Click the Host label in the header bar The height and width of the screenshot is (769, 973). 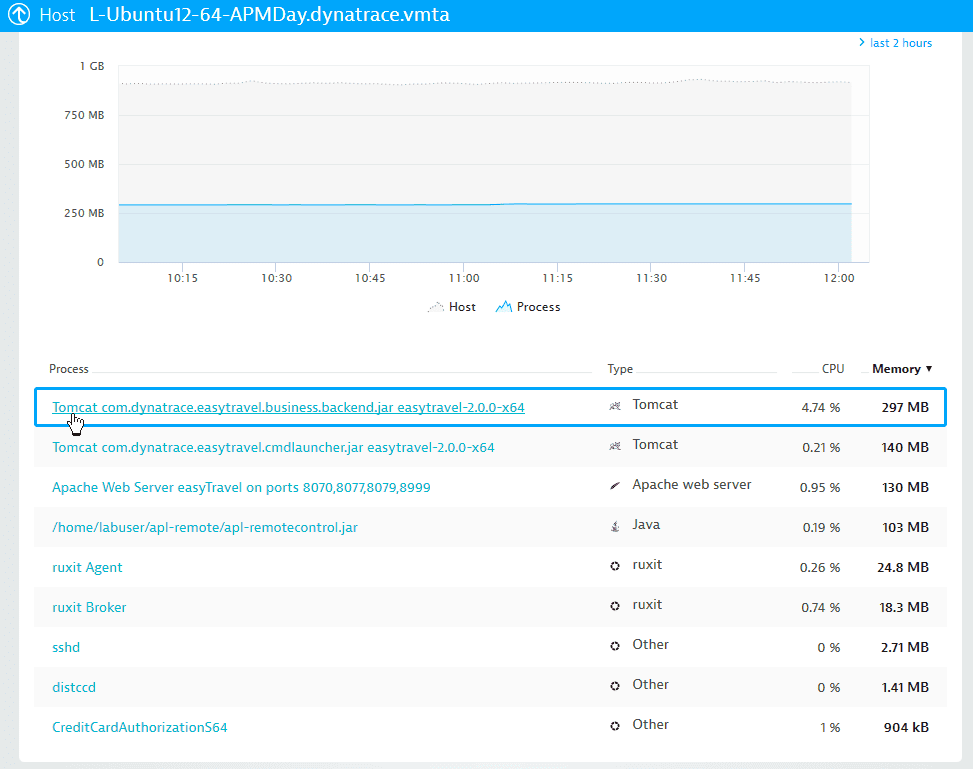click(x=57, y=14)
